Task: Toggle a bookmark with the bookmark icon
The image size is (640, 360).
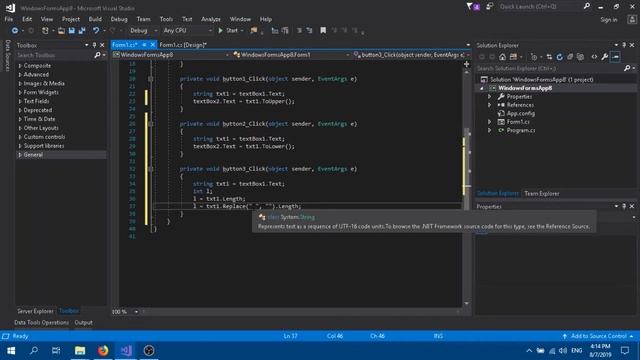Action: pos(323,31)
